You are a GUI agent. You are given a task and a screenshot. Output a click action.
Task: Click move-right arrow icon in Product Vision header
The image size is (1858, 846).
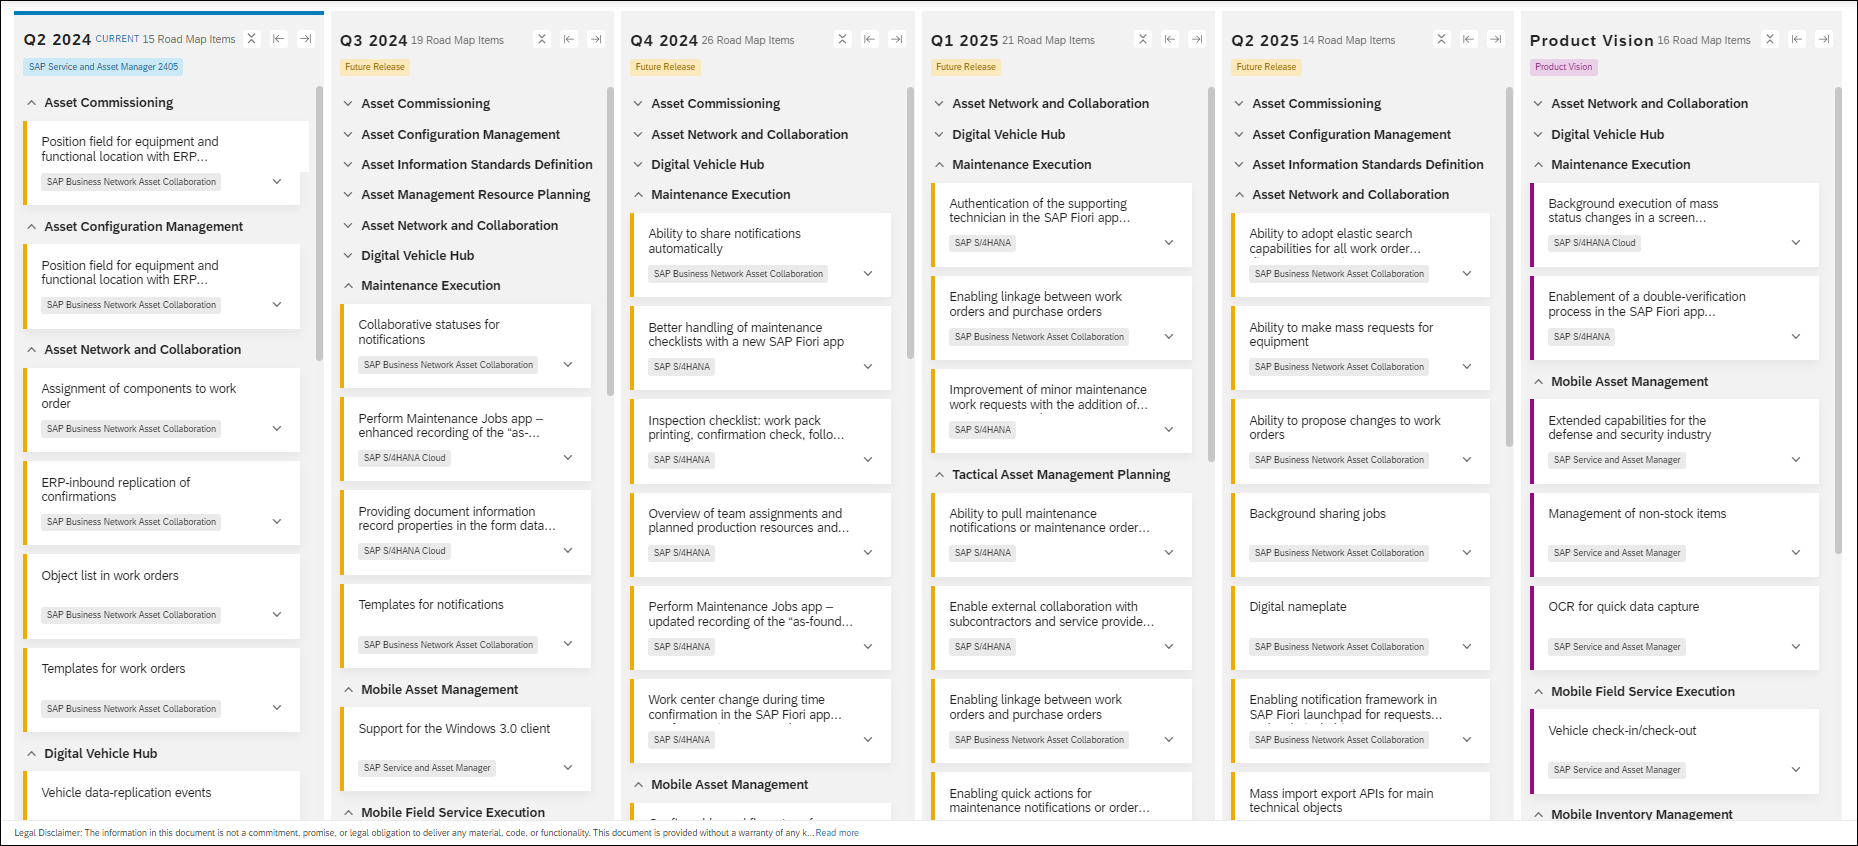point(1824,40)
